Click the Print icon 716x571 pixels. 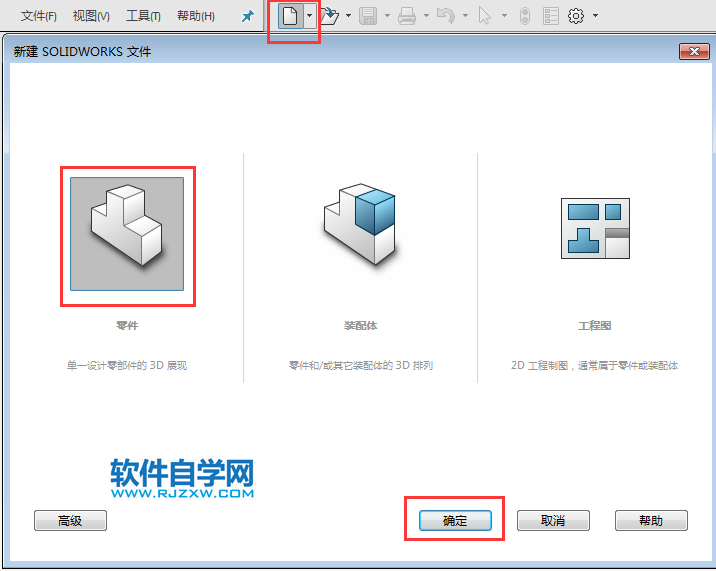(x=407, y=16)
